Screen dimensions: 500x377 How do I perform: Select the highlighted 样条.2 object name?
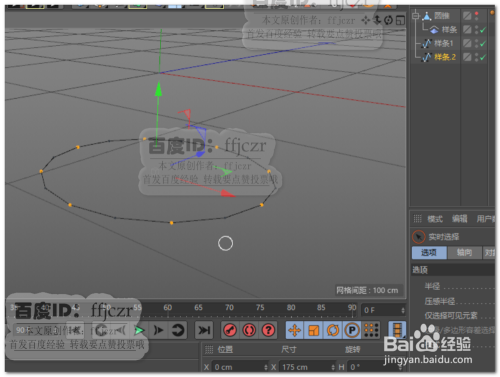pos(445,57)
